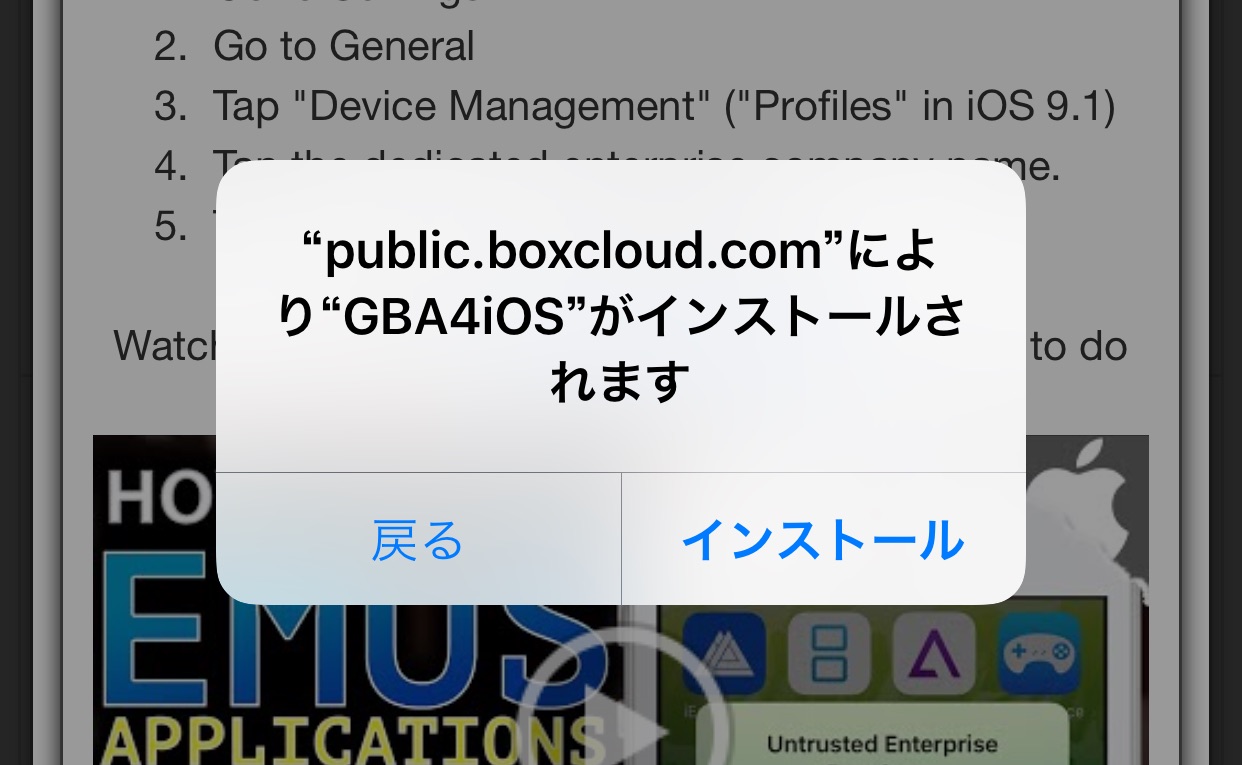Tap the 戻る button to go back
The height and width of the screenshot is (765, 1242).
click(418, 540)
